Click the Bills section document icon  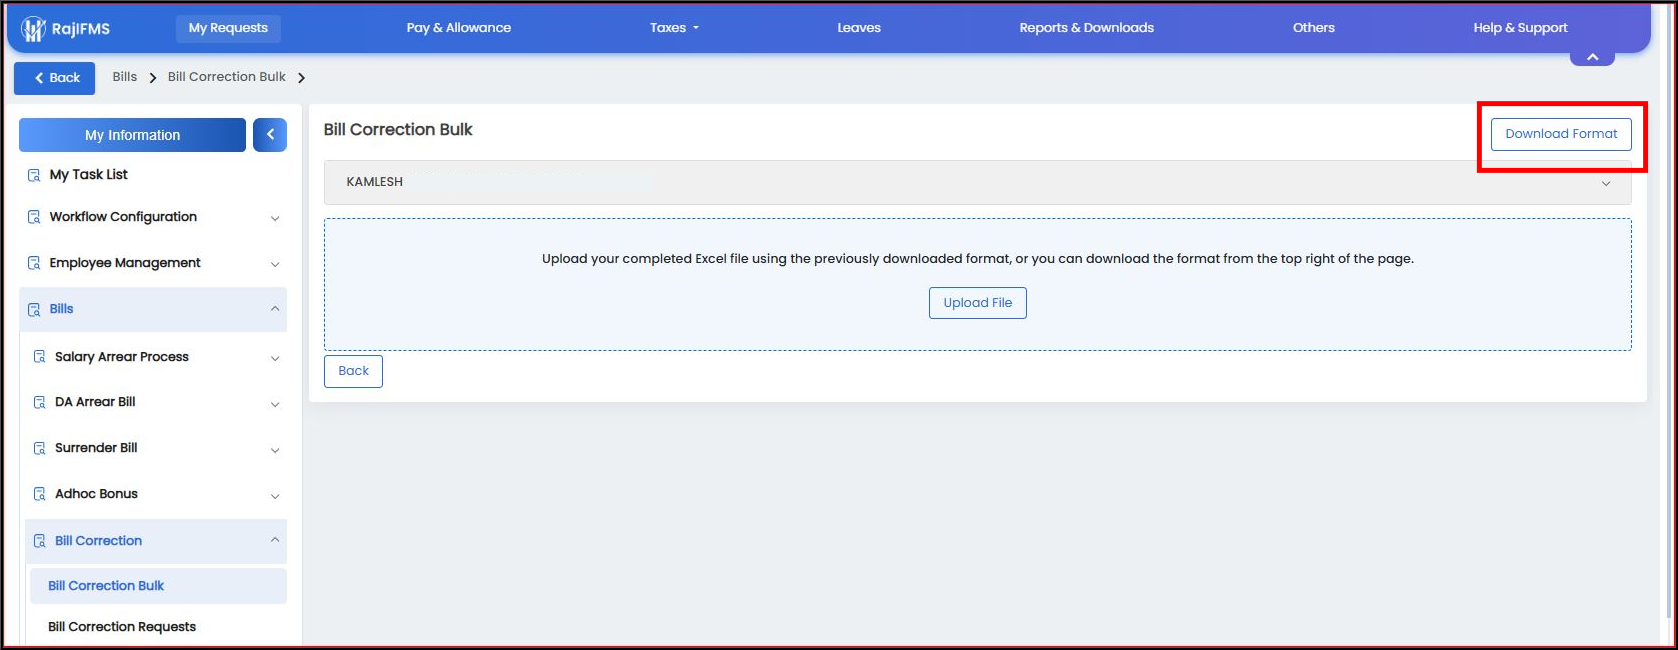pyautogui.click(x=34, y=309)
